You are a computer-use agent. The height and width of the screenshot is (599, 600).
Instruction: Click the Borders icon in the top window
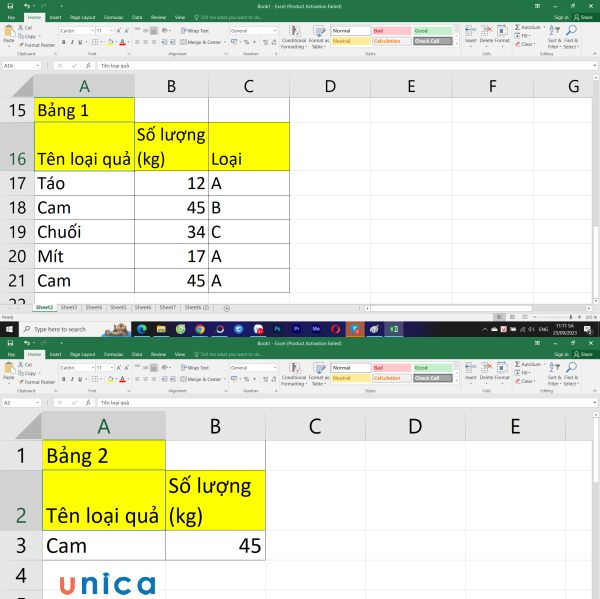pos(95,42)
